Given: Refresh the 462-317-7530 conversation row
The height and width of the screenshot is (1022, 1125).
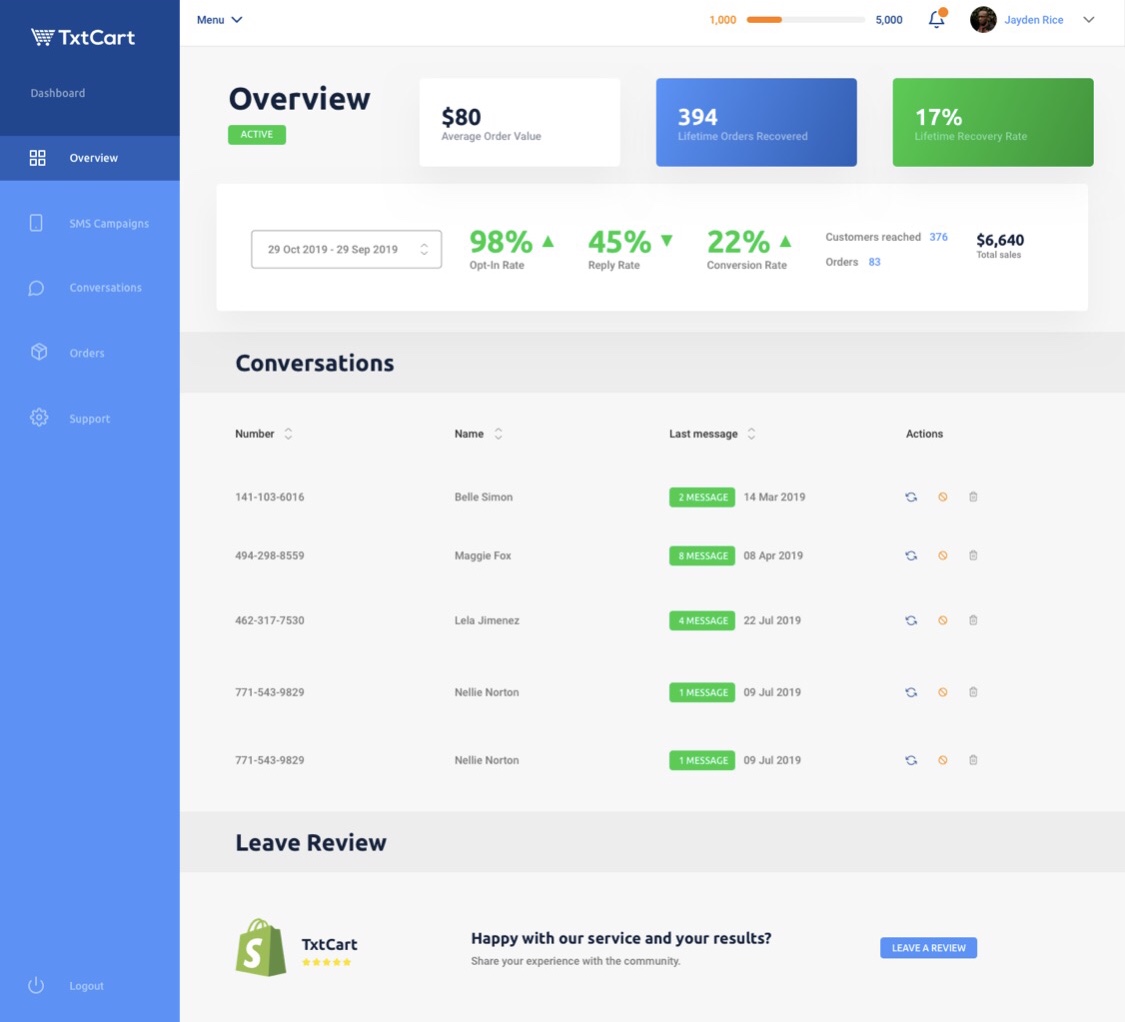Looking at the screenshot, I should [x=910, y=620].
